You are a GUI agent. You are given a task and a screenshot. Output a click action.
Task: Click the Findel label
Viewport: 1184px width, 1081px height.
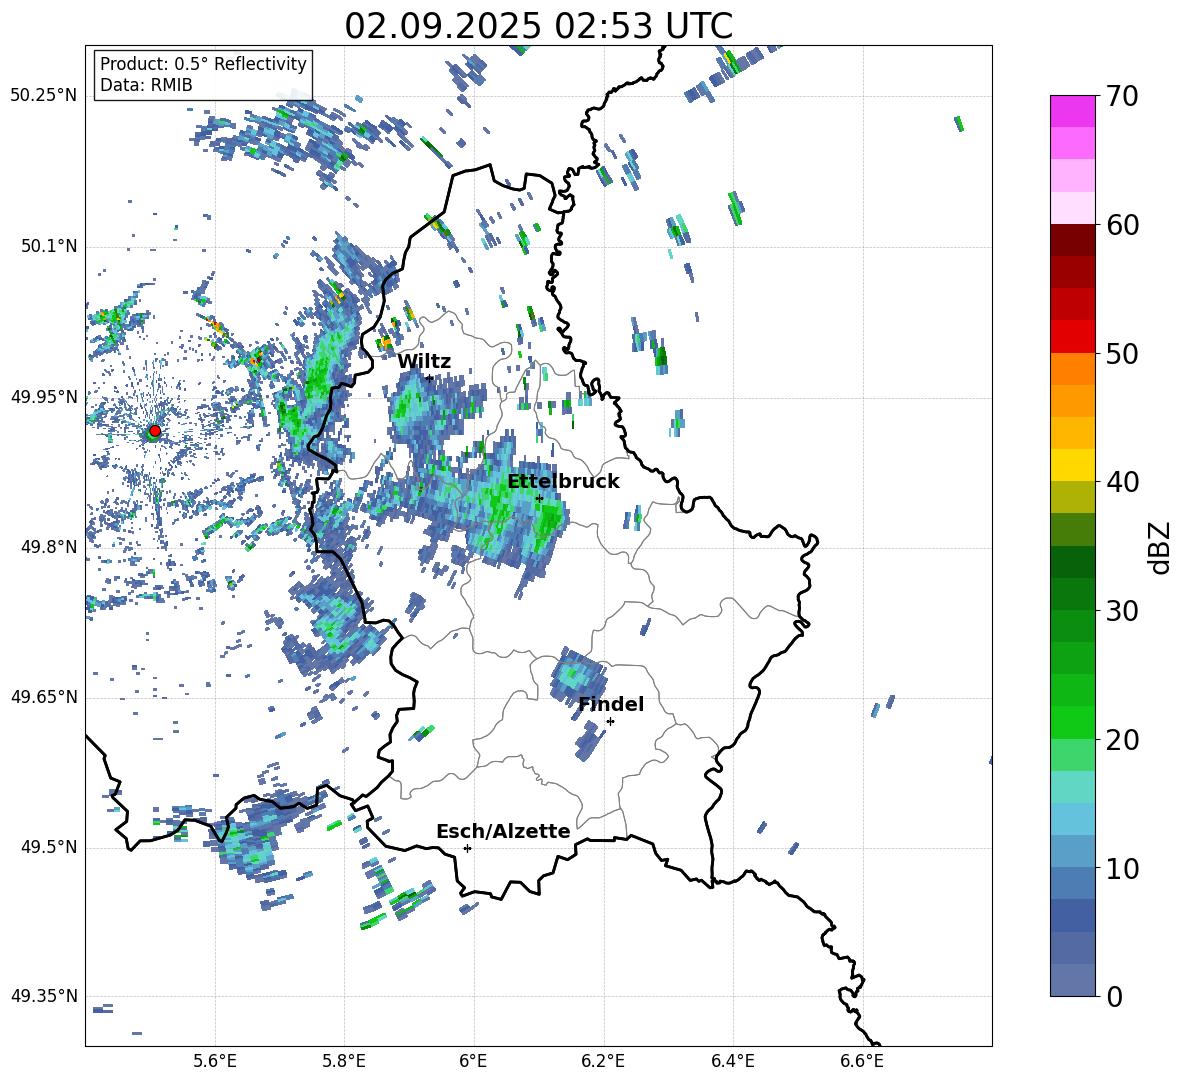[x=611, y=704]
